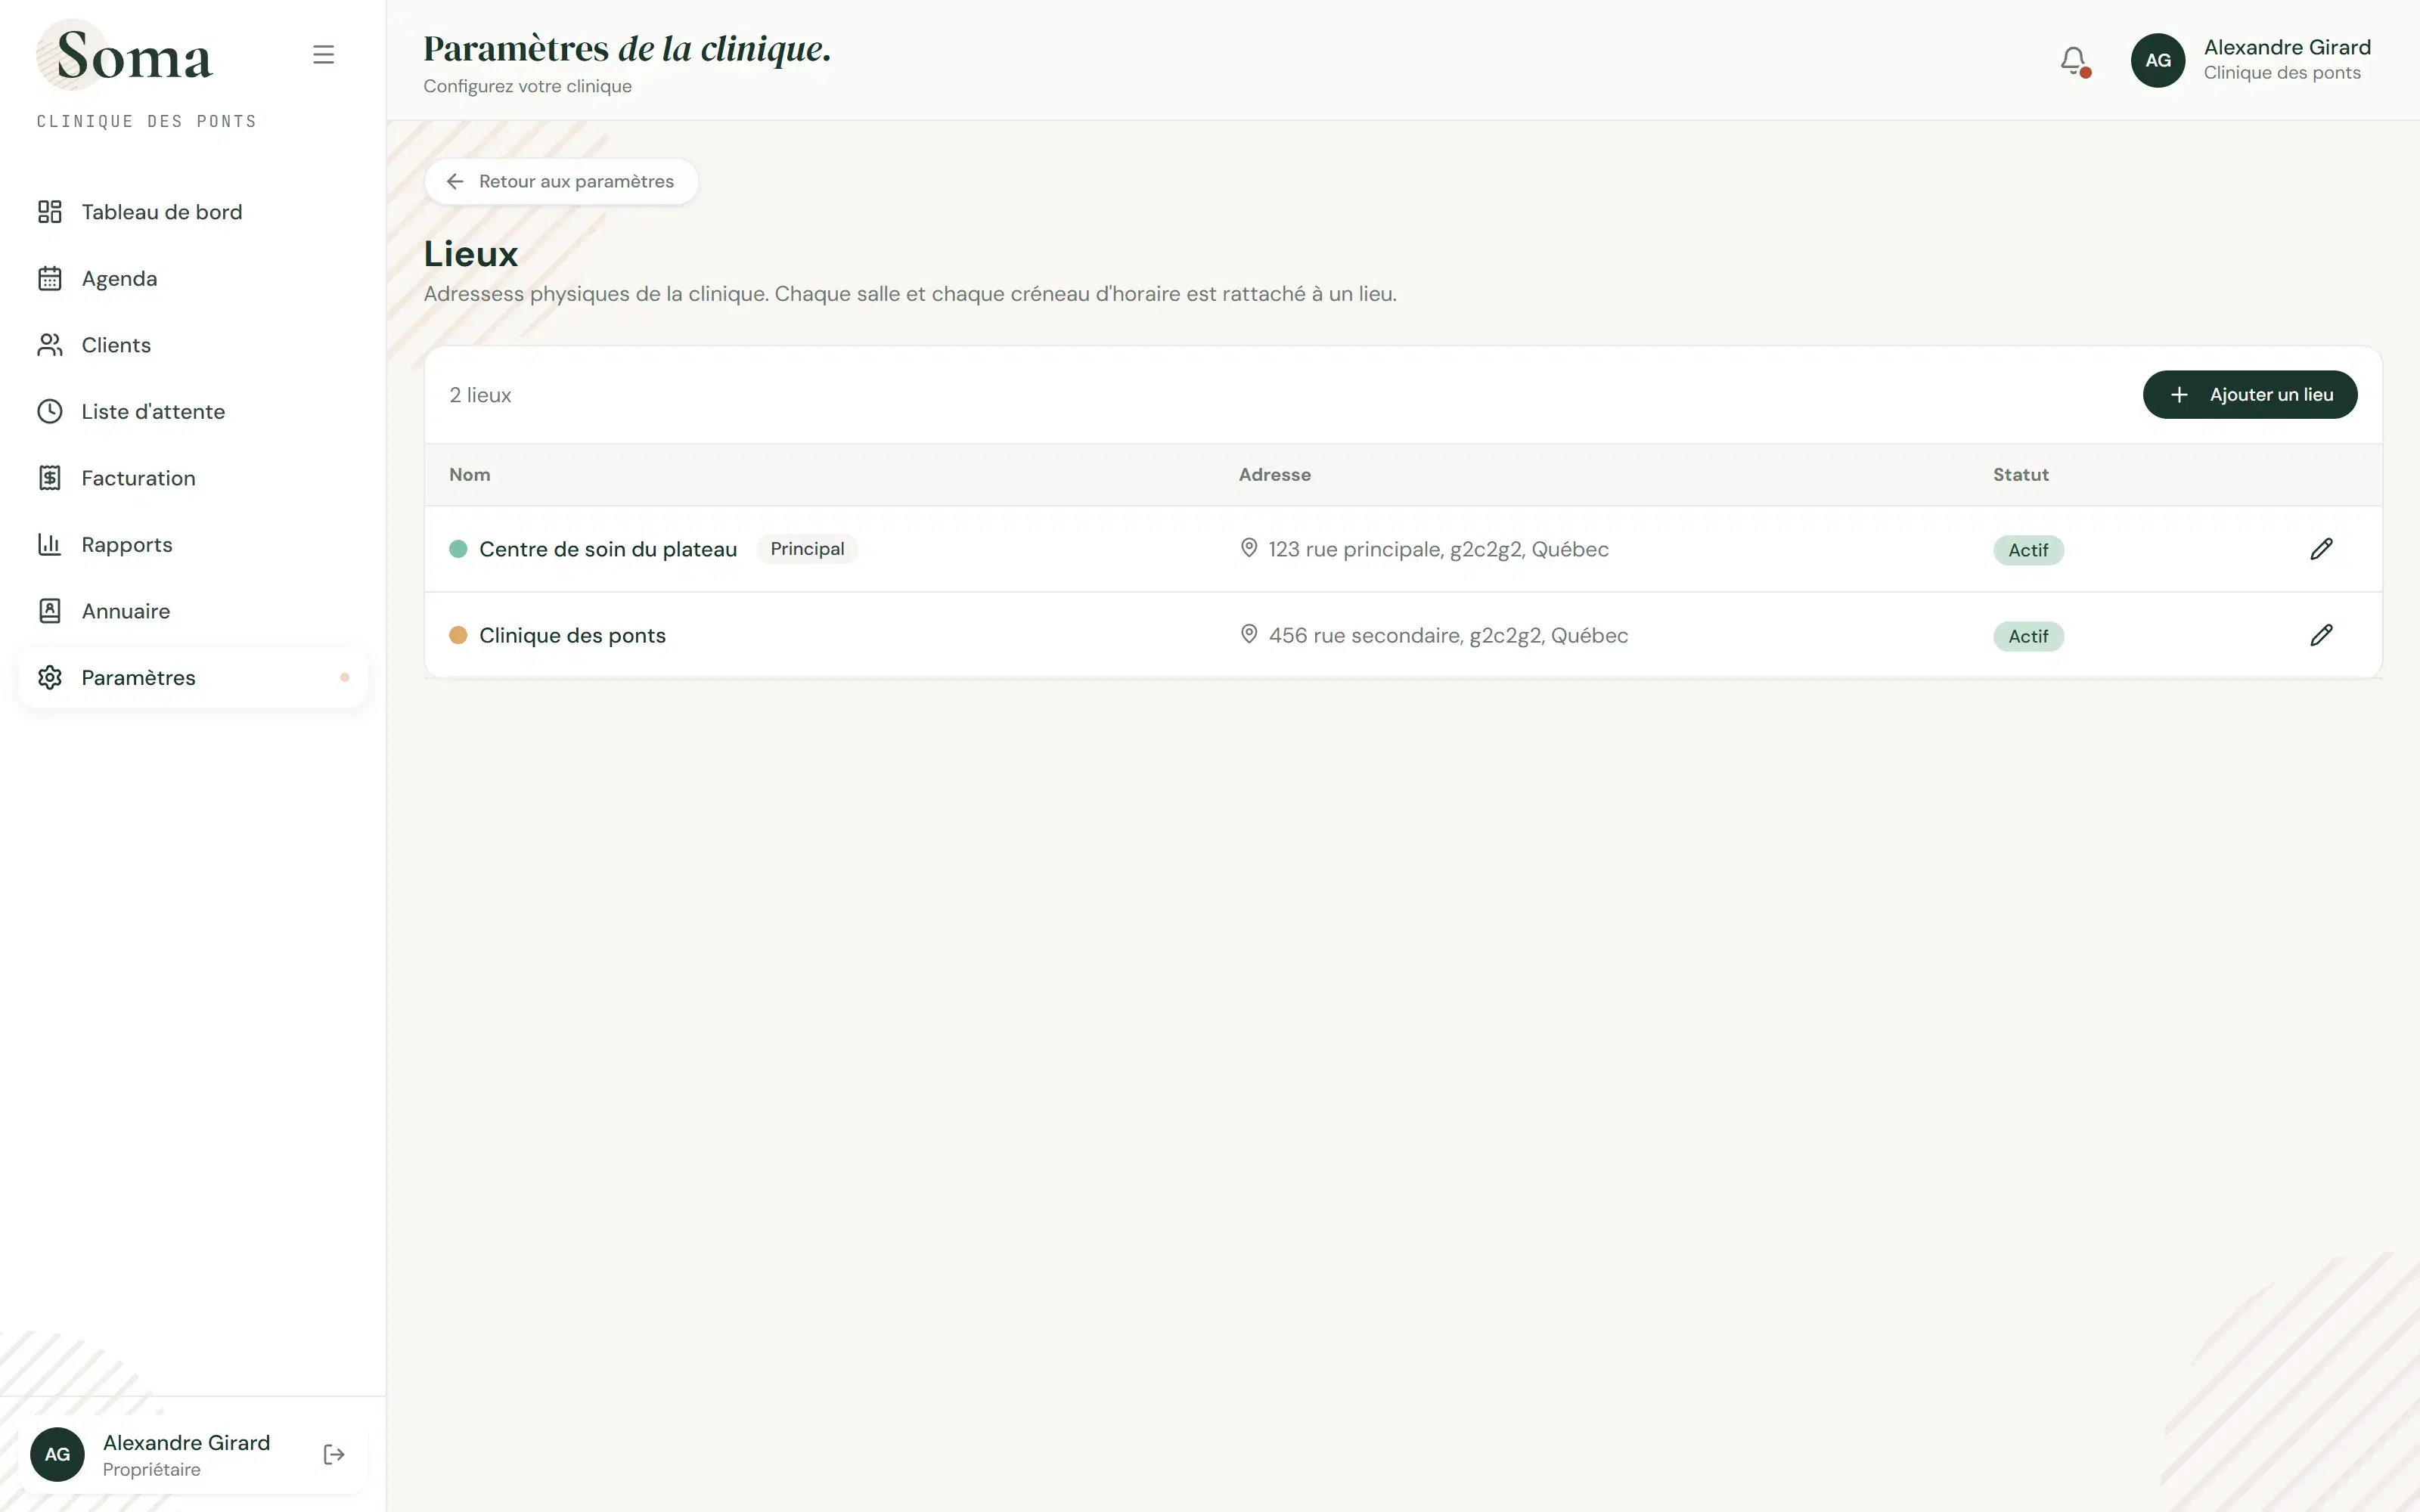Click the Principal badge

click(807, 549)
